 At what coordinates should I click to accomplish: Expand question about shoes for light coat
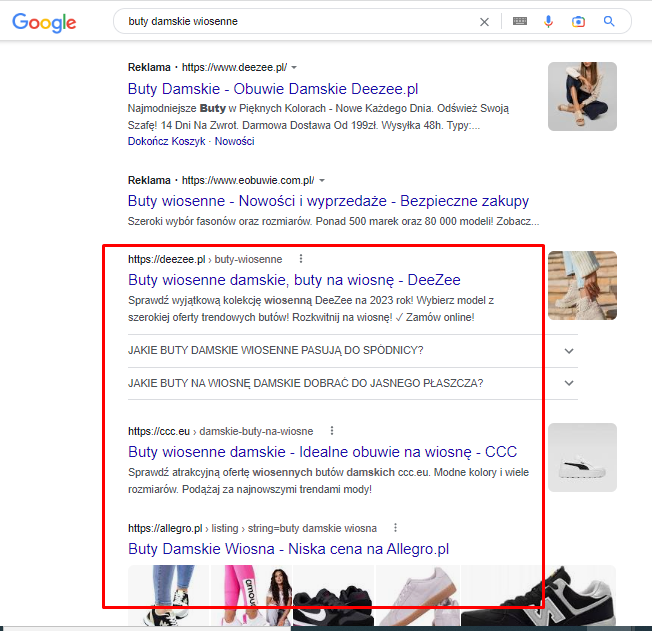pyautogui.click(x=353, y=383)
